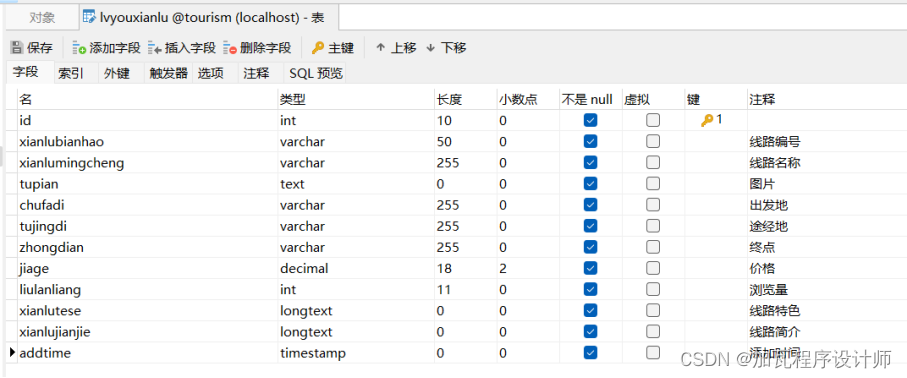The width and height of the screenshot is (907, 378).
Task: Uncheck Not null for xianlubianhao row
Action: click(591, 141)
